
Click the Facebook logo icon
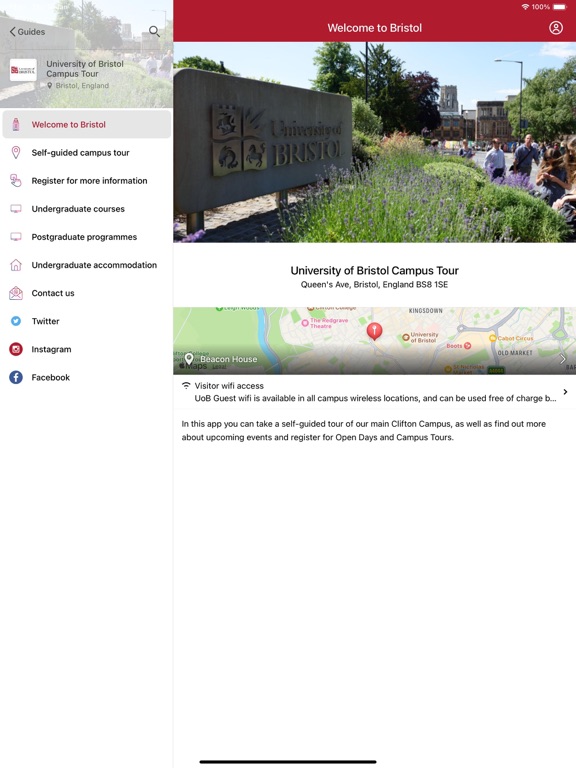(x=16, y=377)
